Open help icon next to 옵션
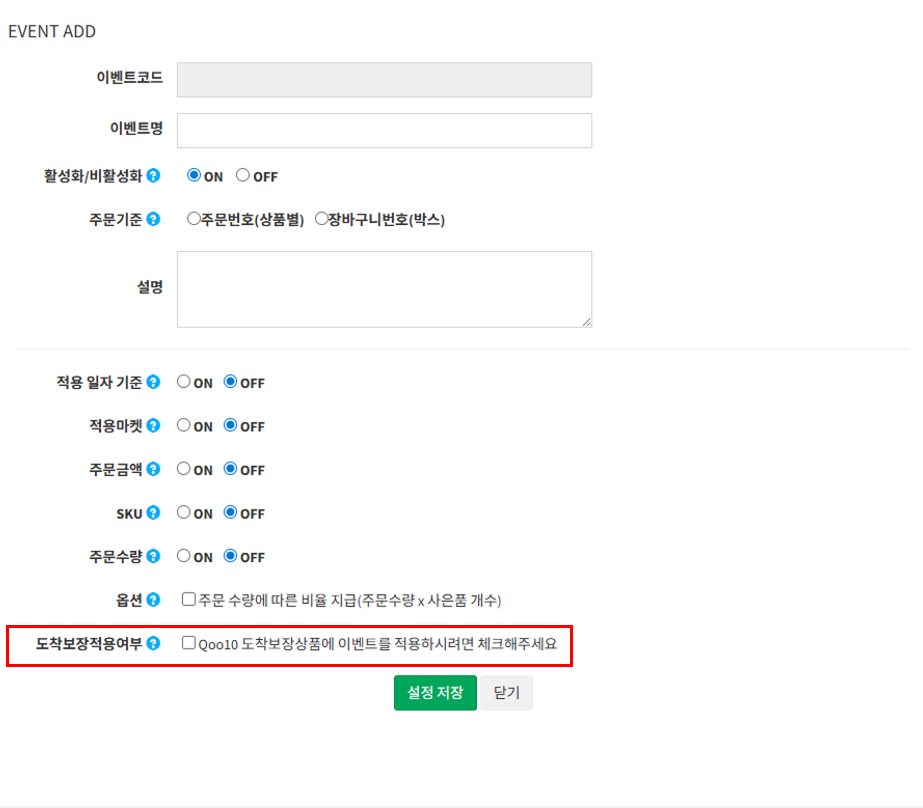 [x=154, y=600]
